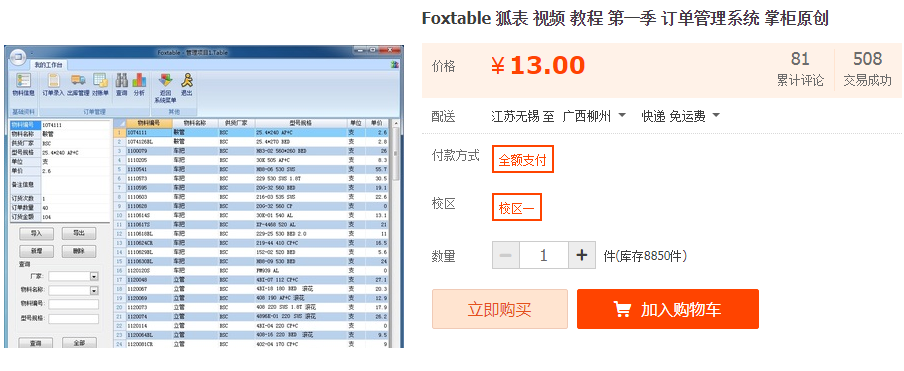Click the 供货厂家 column header

(236, 123)
